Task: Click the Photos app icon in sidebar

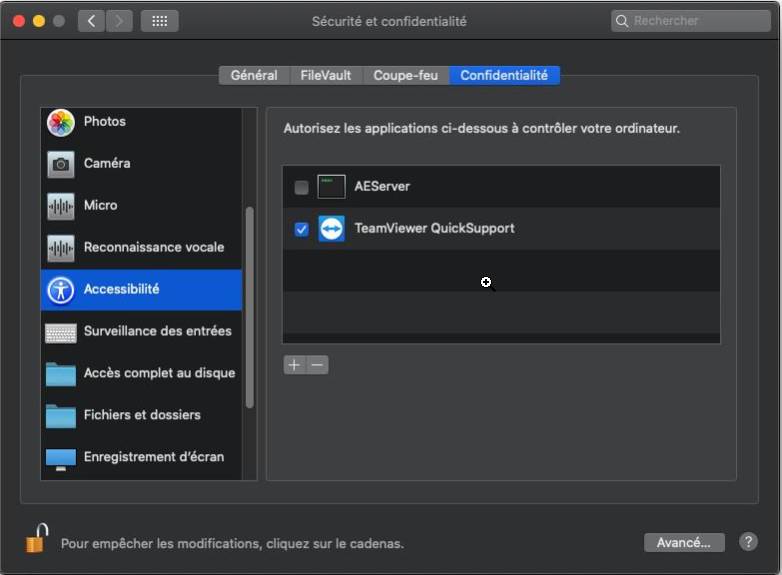Action: pos(61,122)
